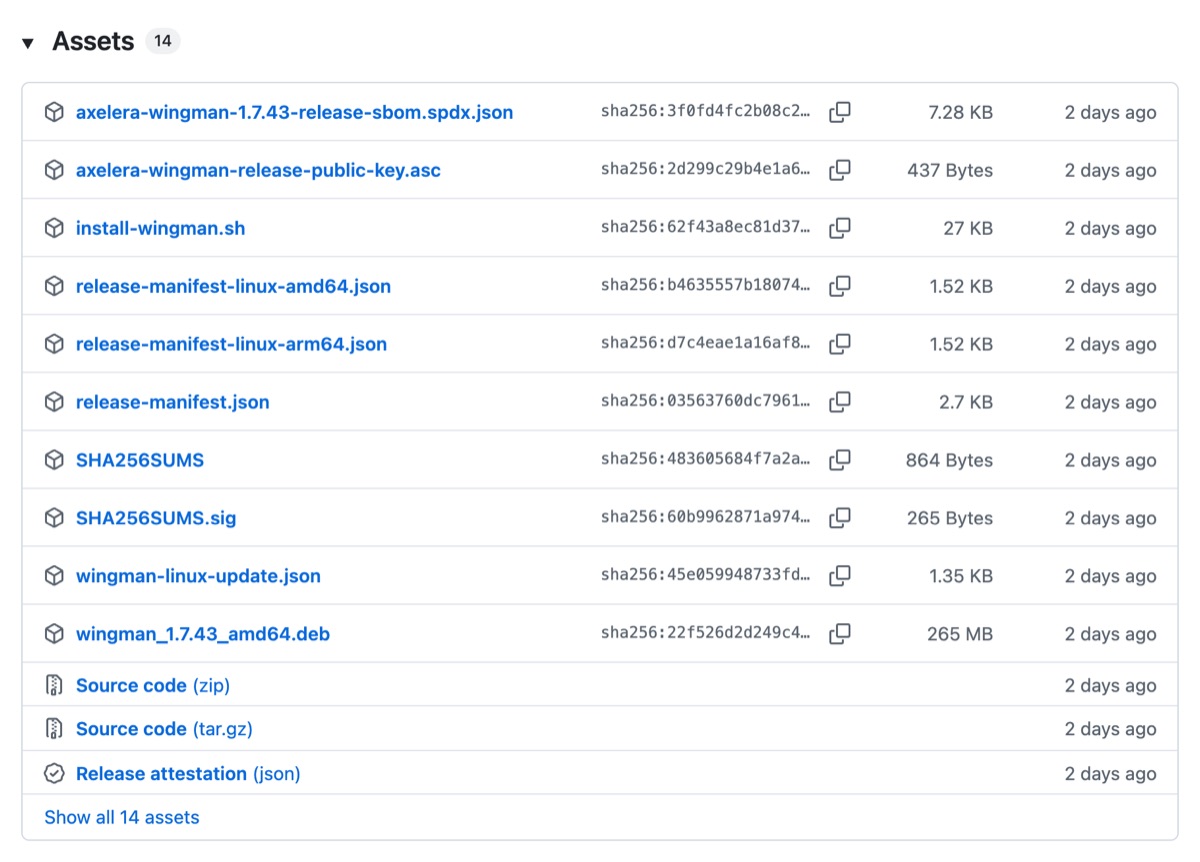Copy sha256 of install-wingman.sh
The height and width of the screenshot is (862, 1200).
coord(840,228)
